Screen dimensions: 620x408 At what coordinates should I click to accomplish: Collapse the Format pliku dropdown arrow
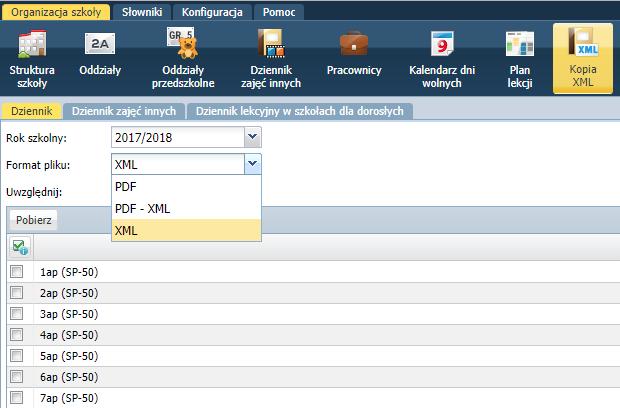click(252, 164)
